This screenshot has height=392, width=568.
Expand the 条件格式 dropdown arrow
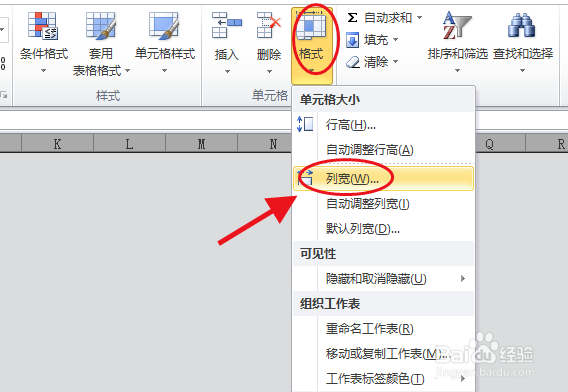click(x=43, y=71)
